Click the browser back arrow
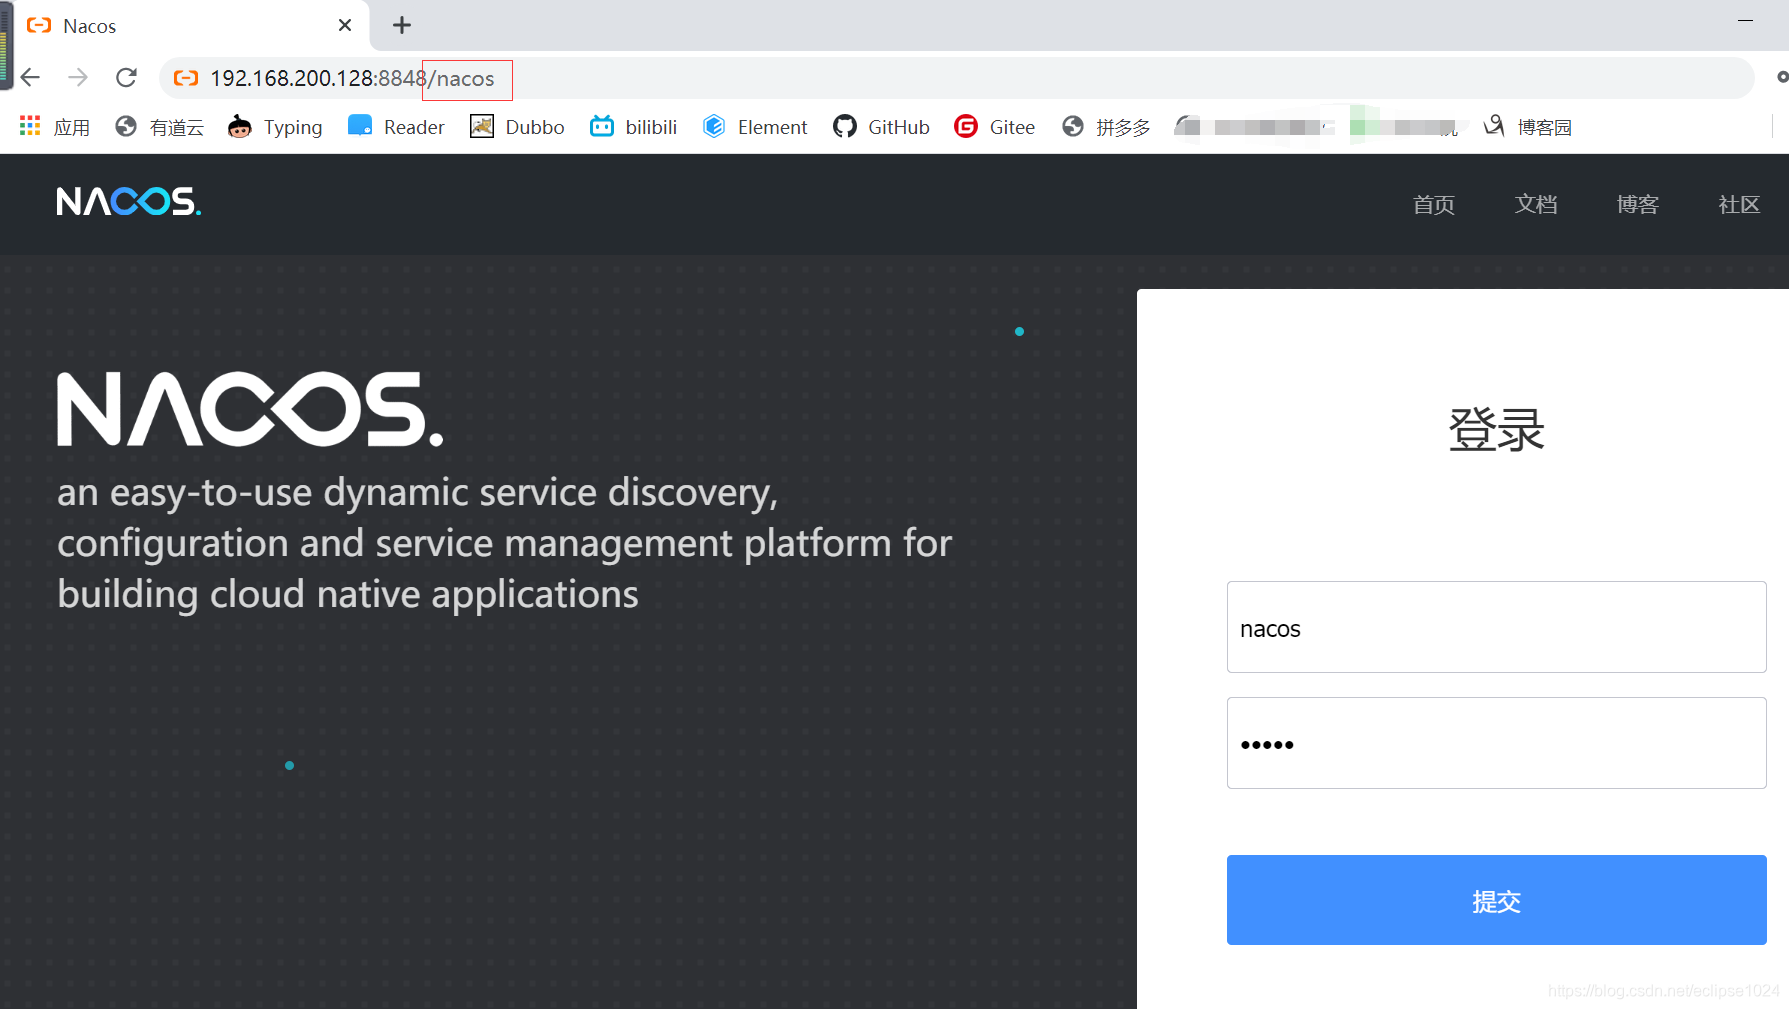1789x1009 pixels. coord(30,77)
